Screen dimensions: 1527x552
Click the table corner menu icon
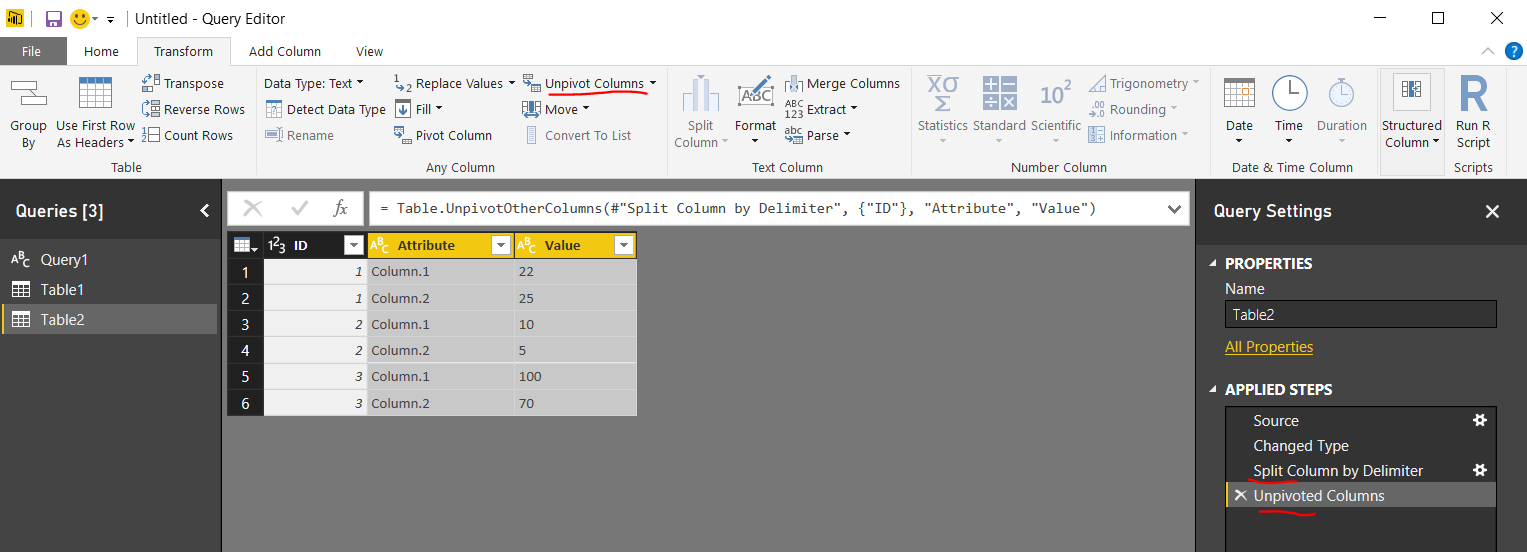pyautogui.click(x=245, y=245)
